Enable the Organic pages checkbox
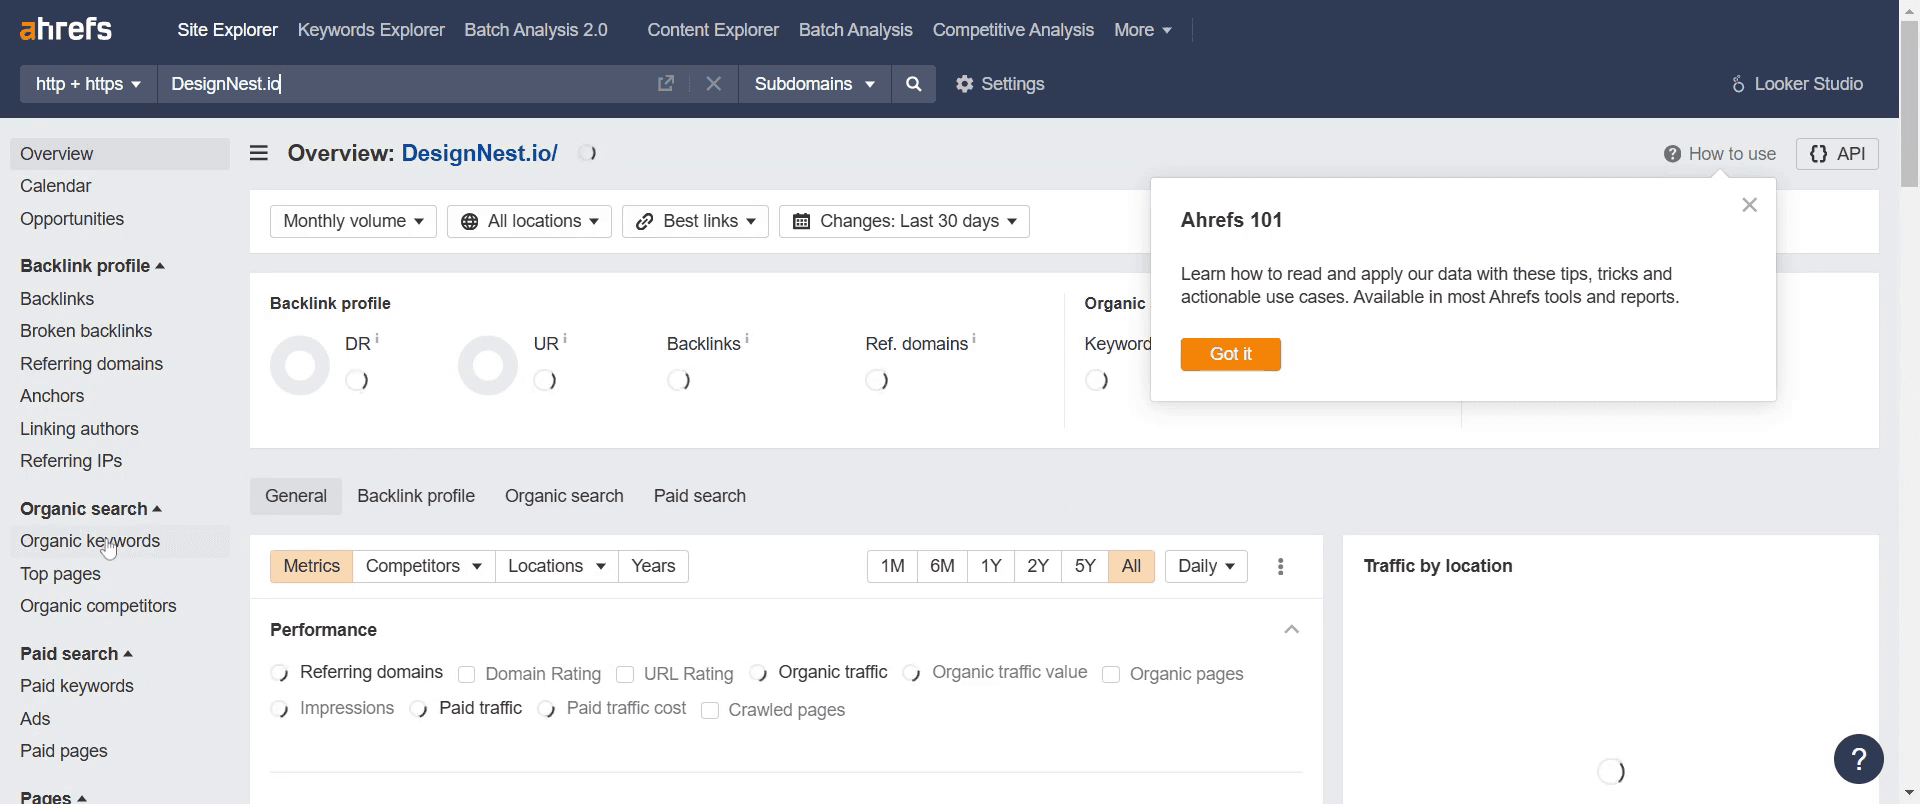The width and height of the screenshot is (1920, 804). (x=1111, y=674)
